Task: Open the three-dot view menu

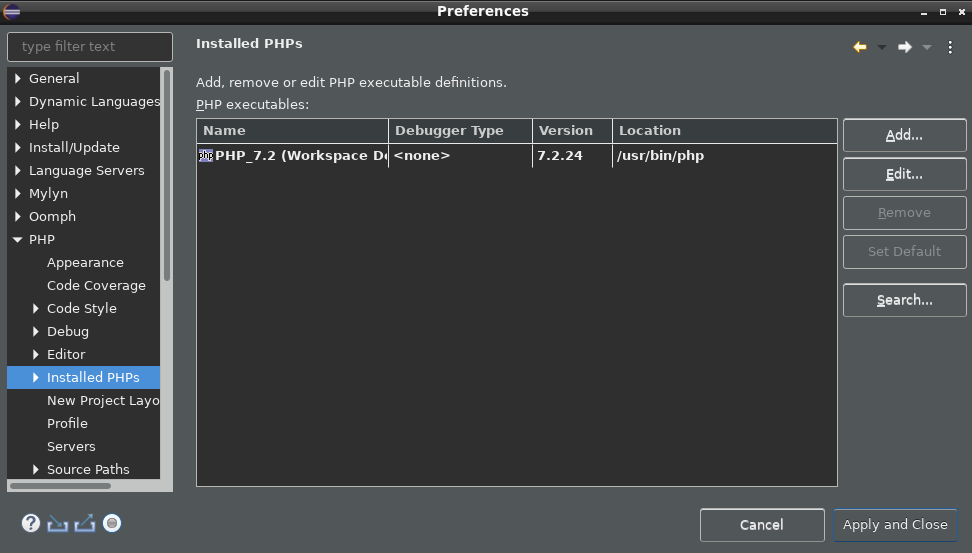Action: click(x=950, y=47)
